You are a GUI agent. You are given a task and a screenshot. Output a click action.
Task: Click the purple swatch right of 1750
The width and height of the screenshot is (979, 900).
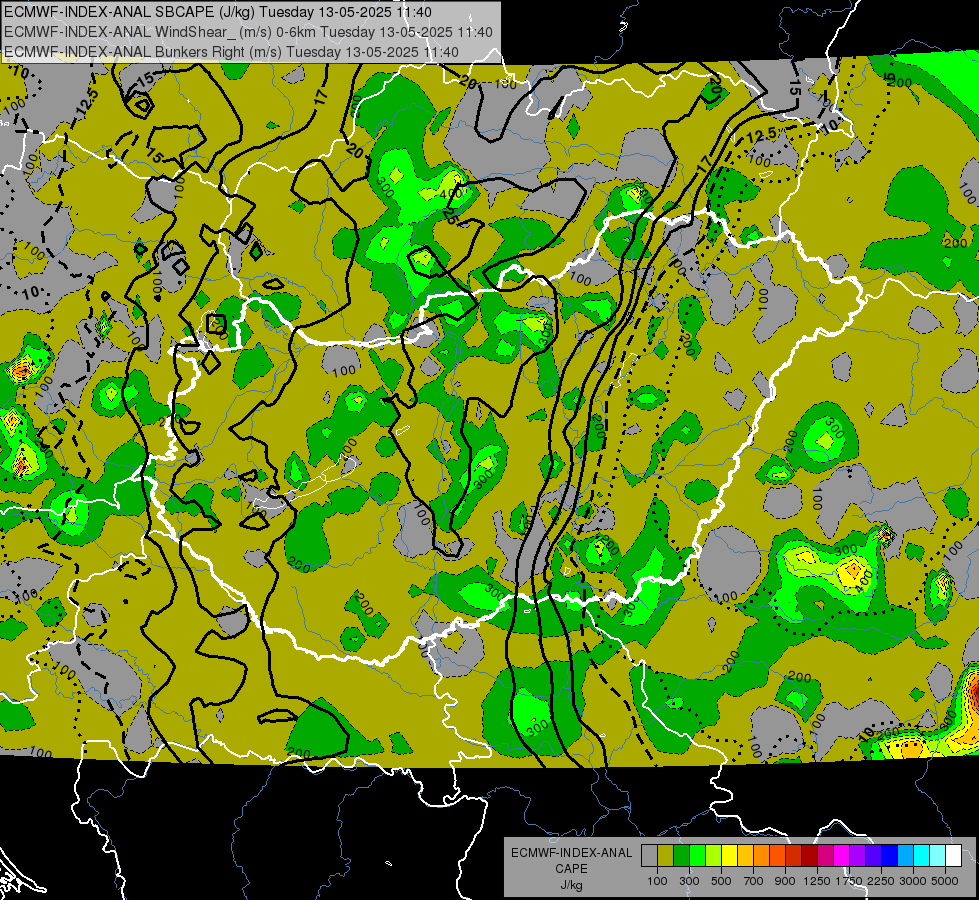(x=857, y=856)
